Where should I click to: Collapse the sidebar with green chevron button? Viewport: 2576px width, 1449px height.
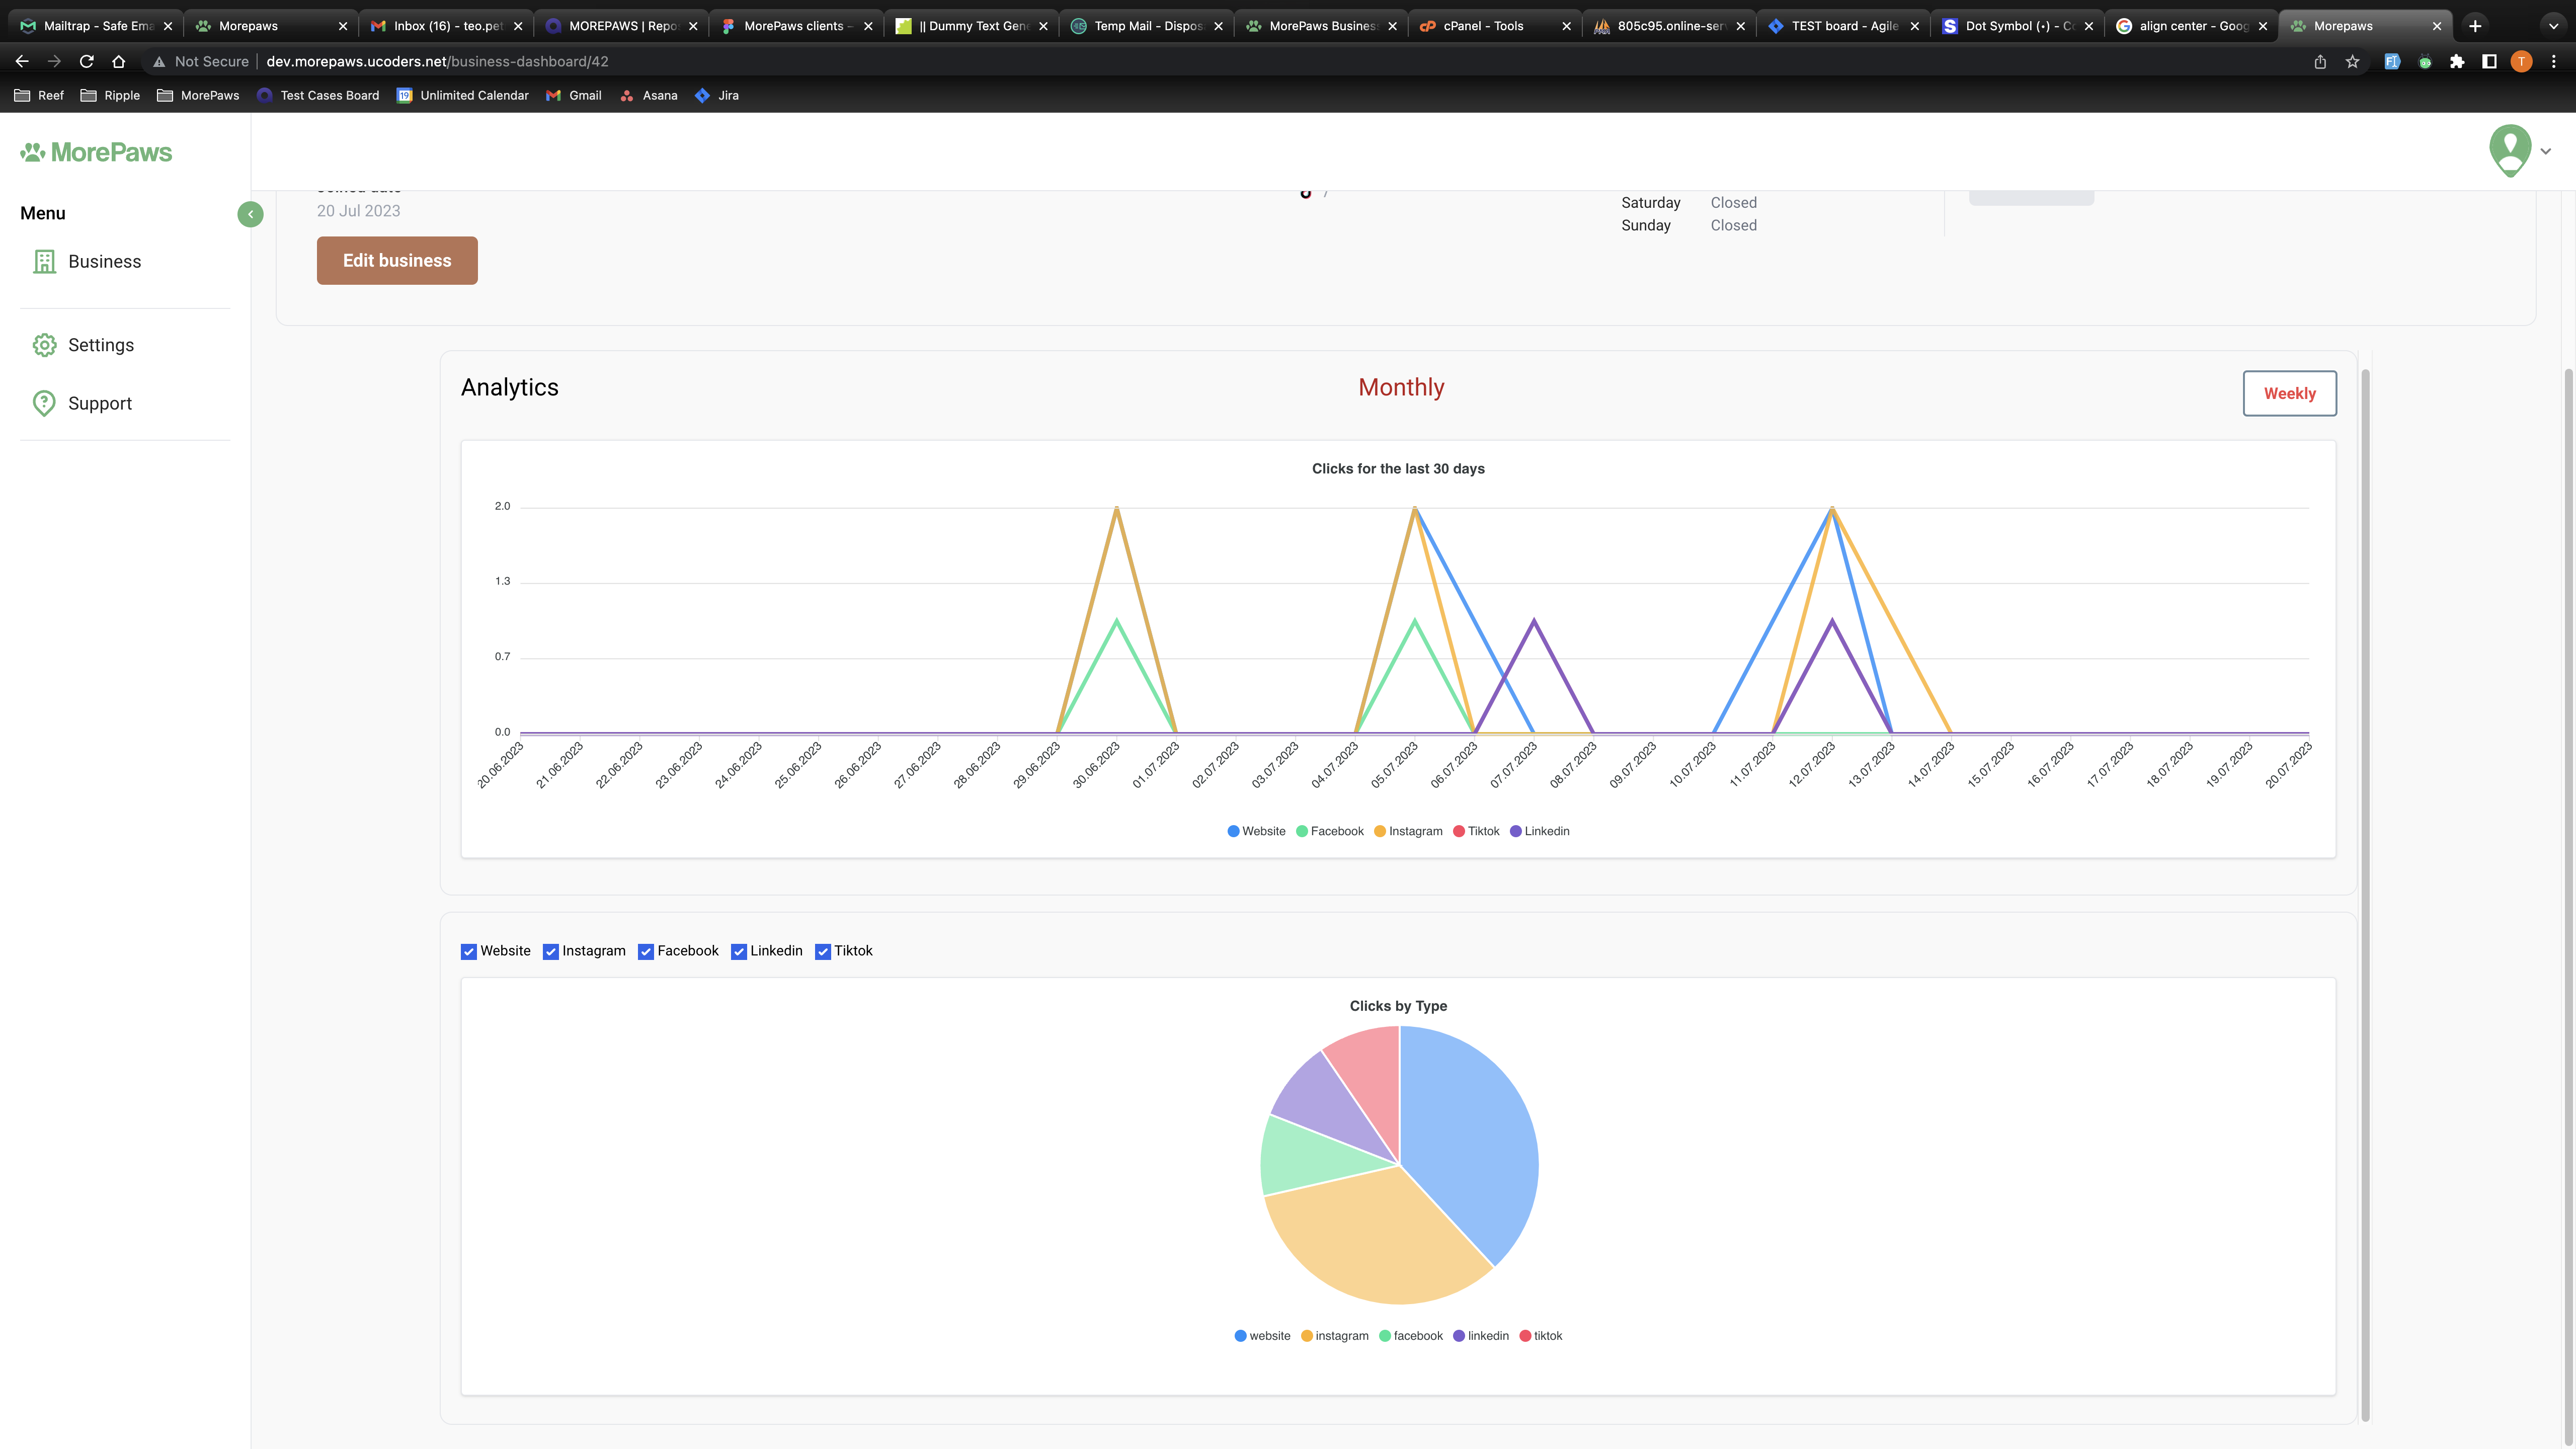[250, 214]
